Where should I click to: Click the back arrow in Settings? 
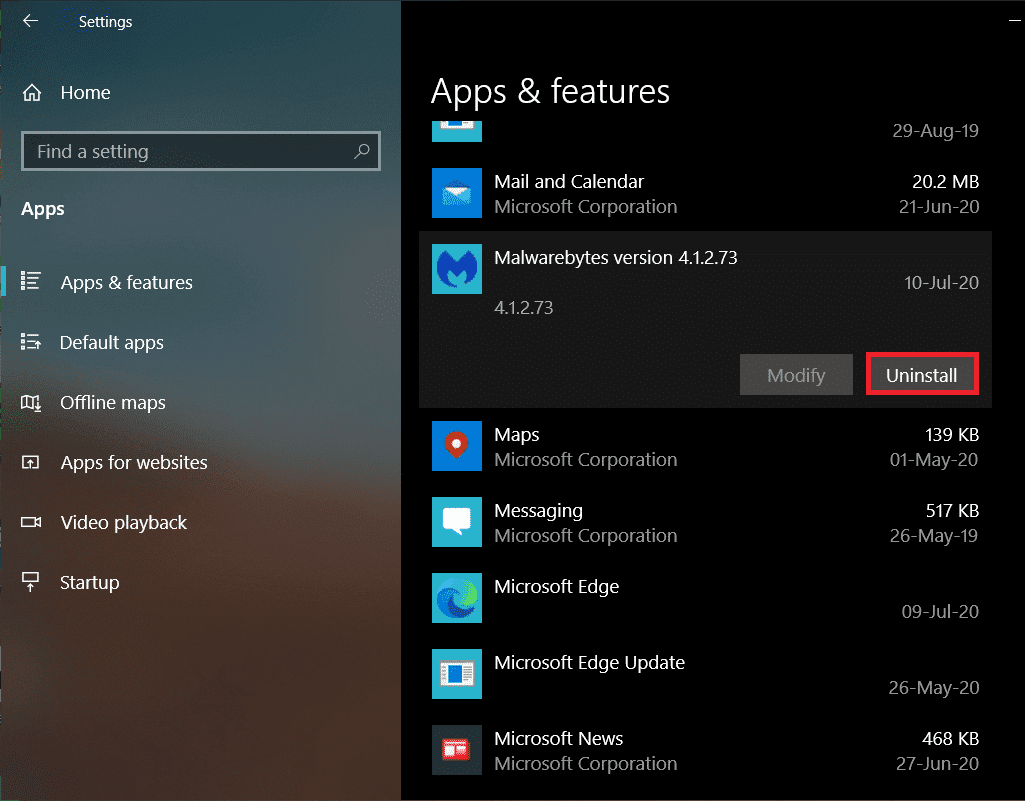tap(30, 21)
